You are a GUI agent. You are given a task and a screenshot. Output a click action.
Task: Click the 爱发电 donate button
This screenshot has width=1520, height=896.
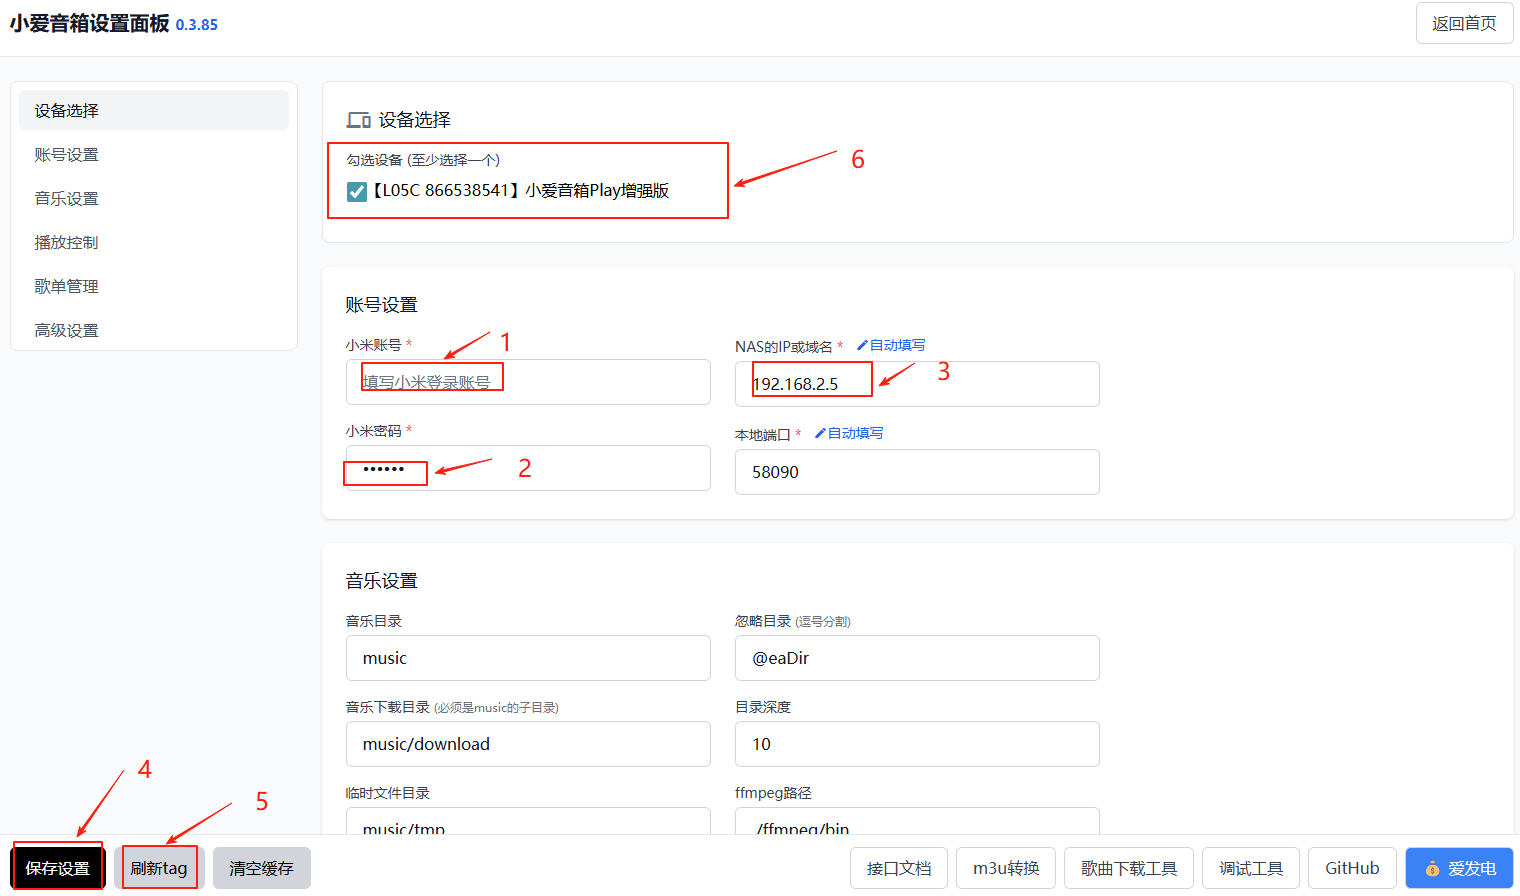click(x=1459, y=868)
